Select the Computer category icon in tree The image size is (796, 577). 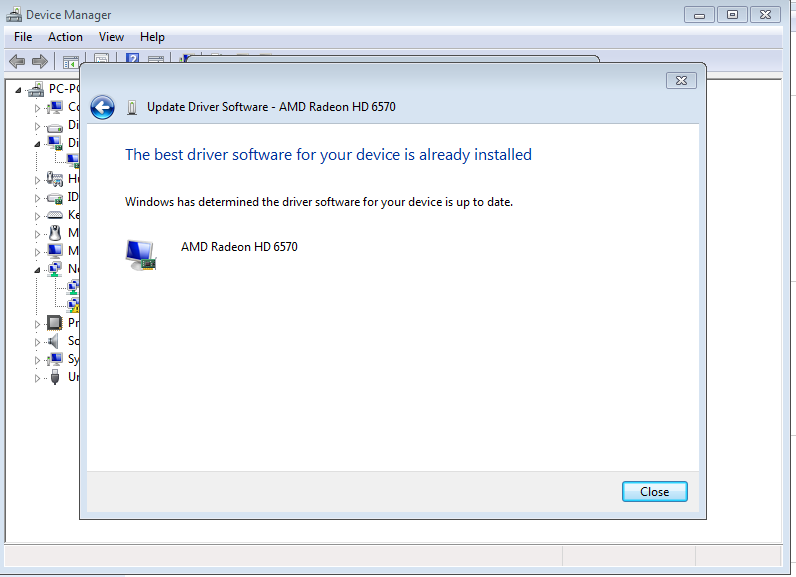coord(55,107)
